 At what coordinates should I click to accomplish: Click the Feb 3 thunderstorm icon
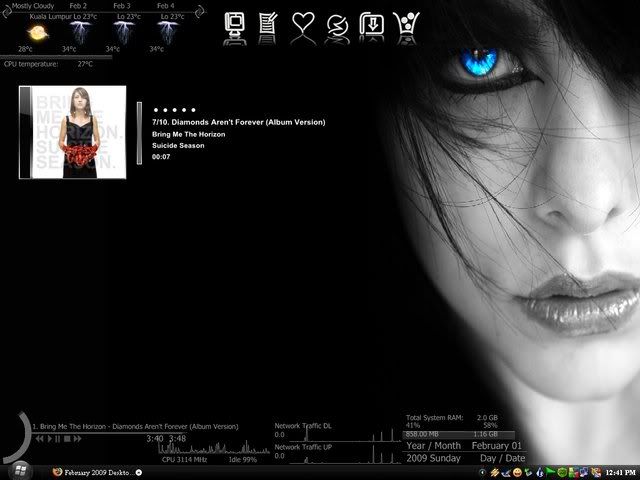pyautogui.click(x=124, y=32)
